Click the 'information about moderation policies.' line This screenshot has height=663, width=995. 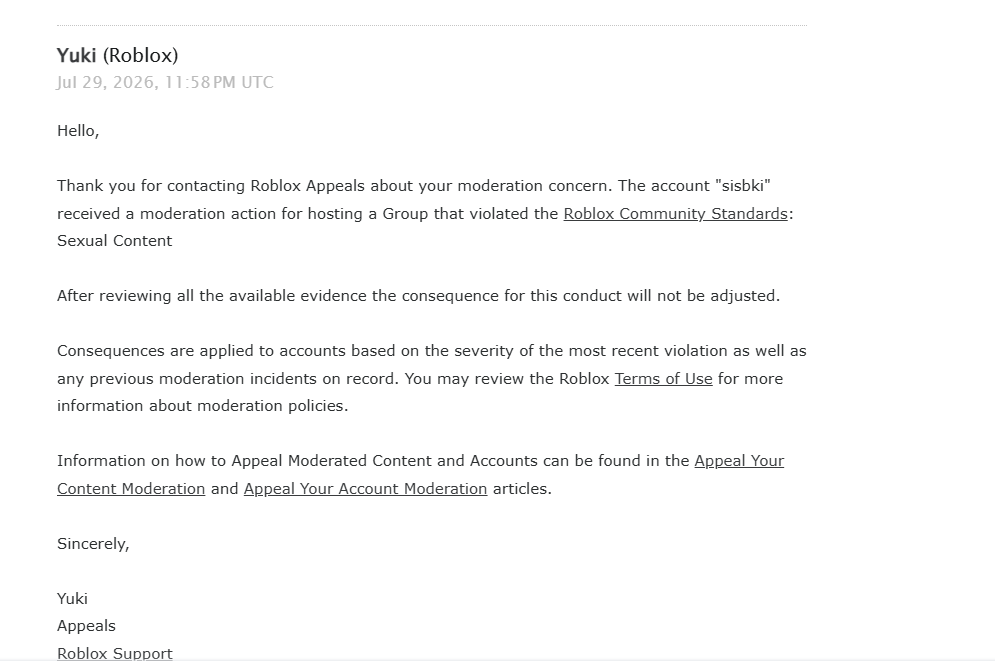click(202, 406)
